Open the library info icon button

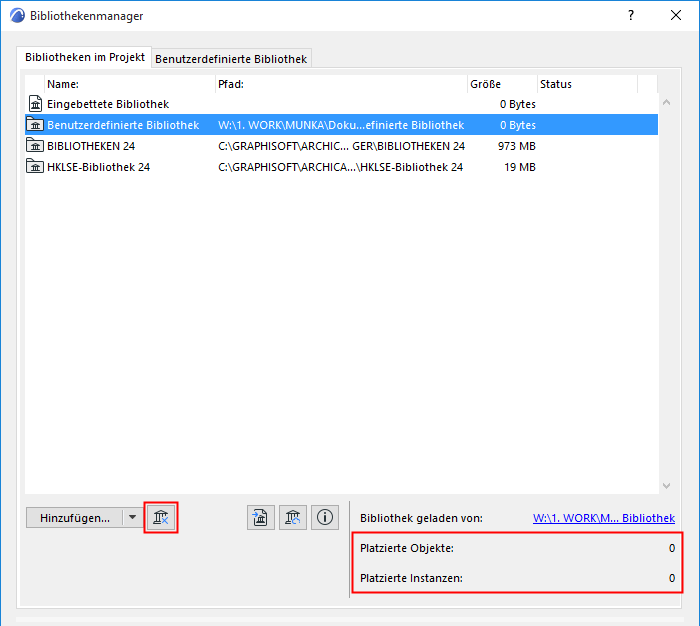click(x=325, y=517)
